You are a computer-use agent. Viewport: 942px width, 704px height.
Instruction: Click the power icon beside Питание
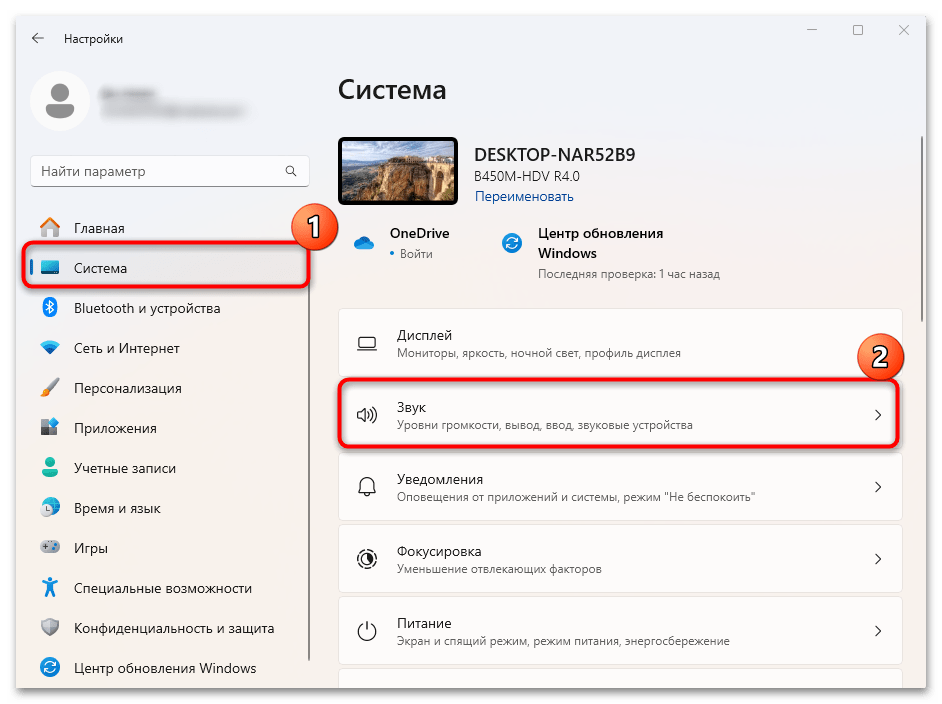click(x=366, y=630)
